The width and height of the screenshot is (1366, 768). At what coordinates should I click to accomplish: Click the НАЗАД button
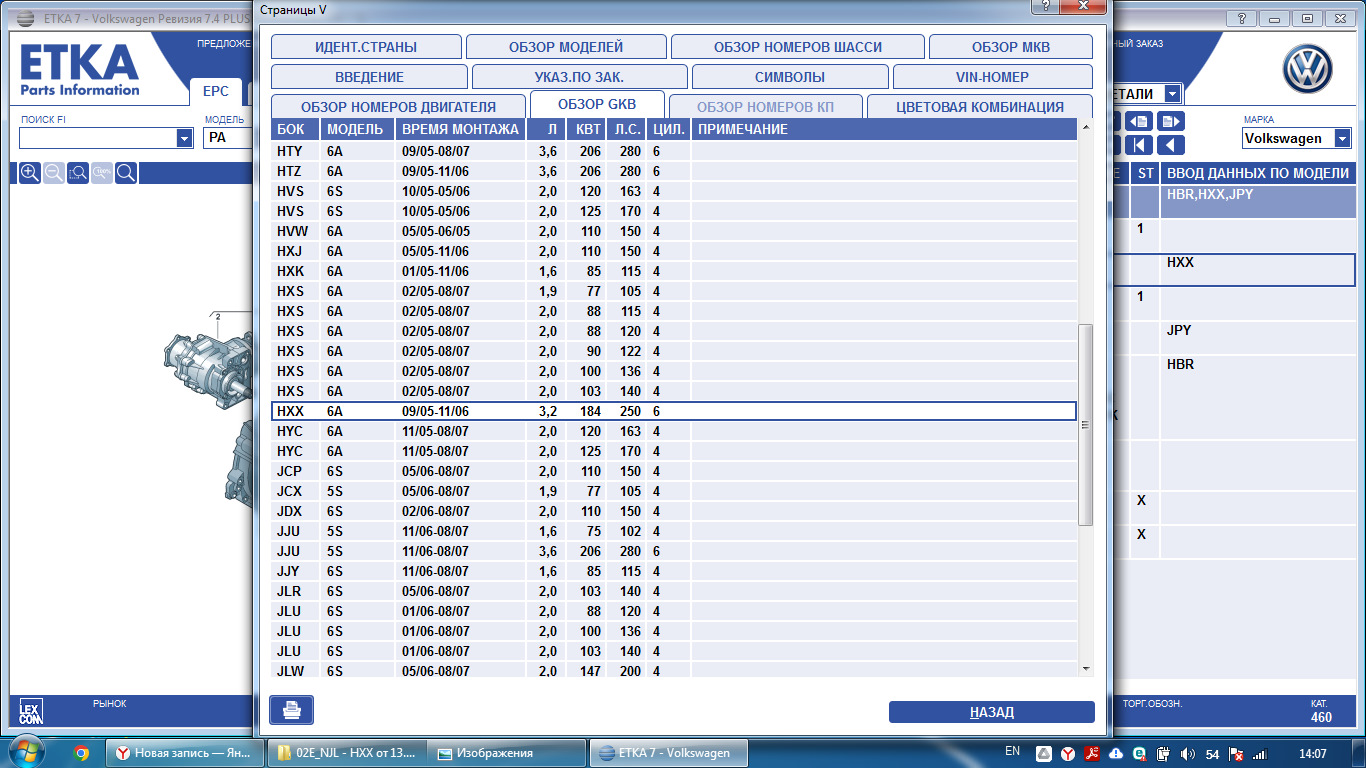coord(992,712)
